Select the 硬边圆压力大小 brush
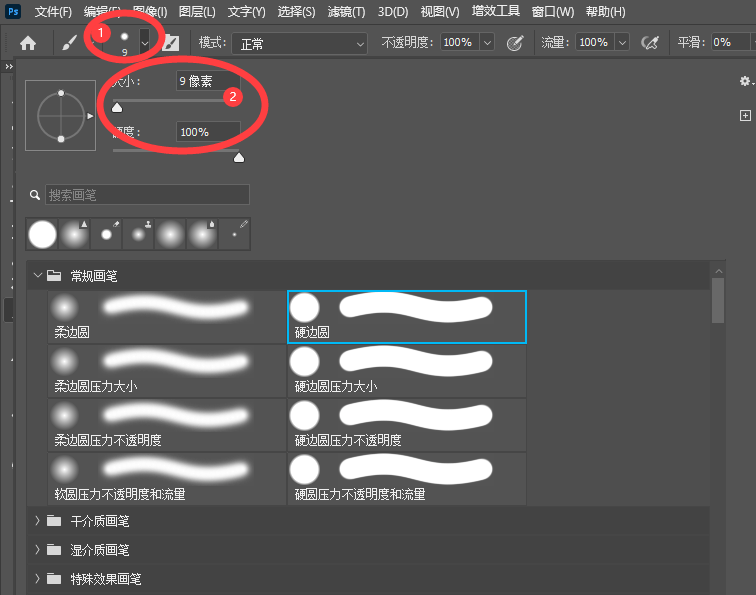 [407, 371]
